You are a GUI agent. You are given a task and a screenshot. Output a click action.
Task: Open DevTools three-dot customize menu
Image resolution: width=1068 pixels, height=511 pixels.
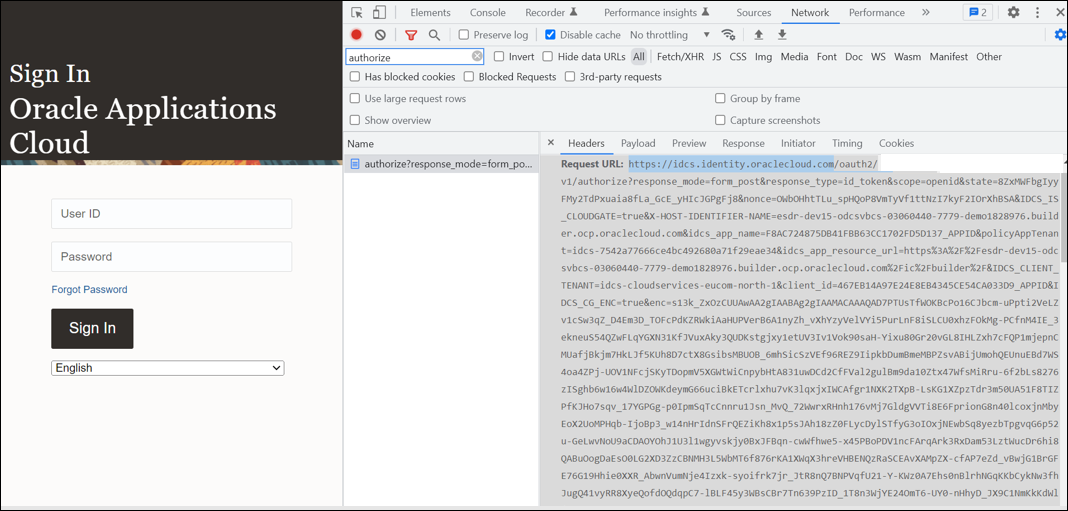(x=1037, y=12)
